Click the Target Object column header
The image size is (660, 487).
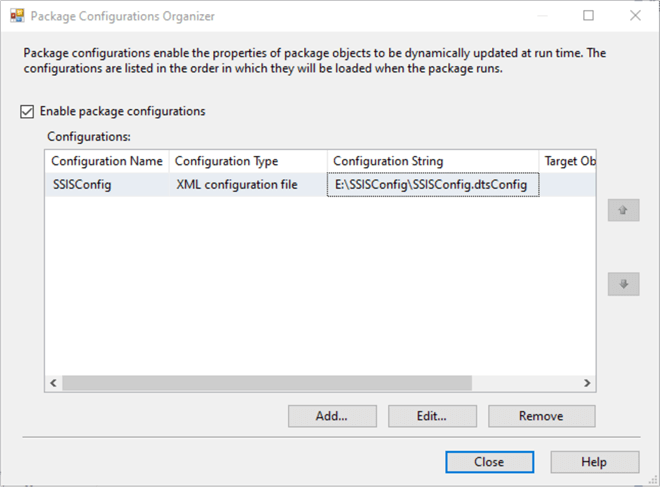[567, 161]
